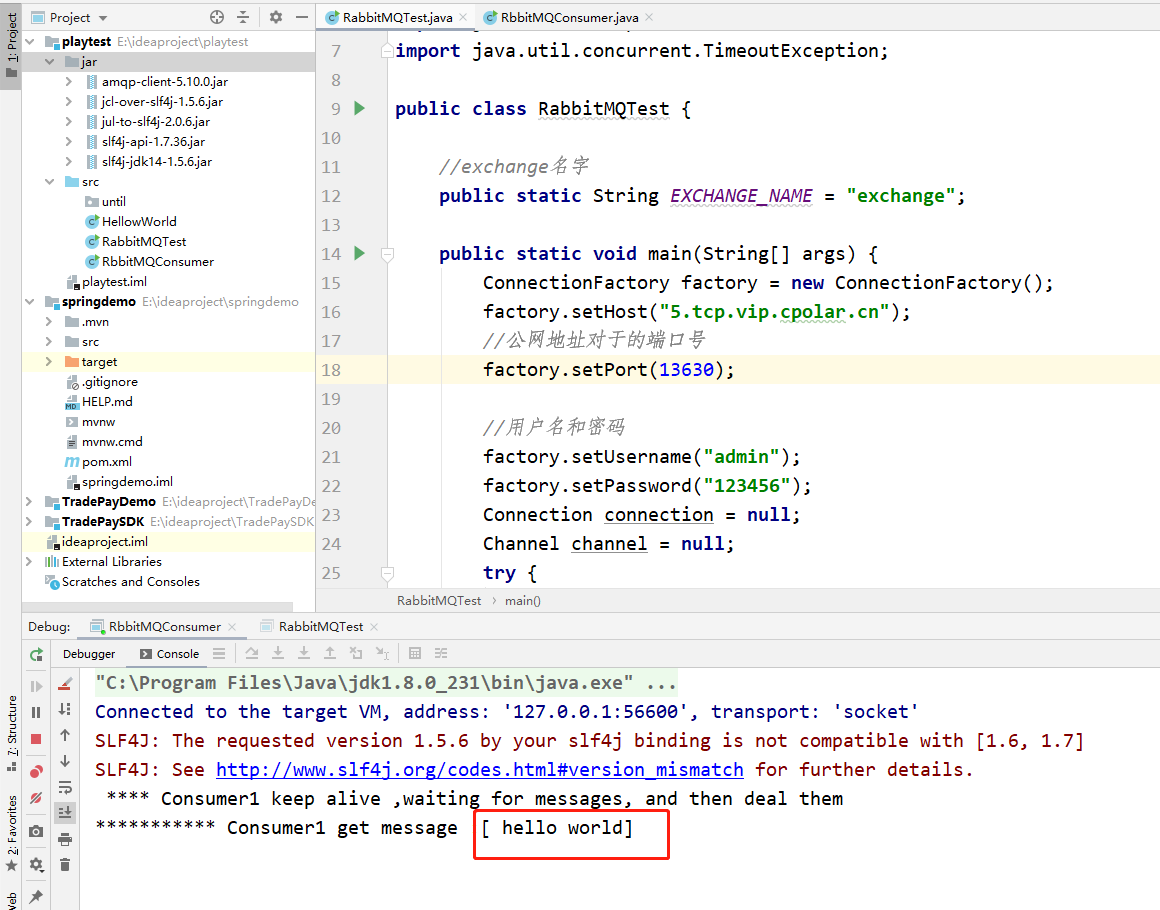Click the main() breadcrumb
The image size is (1160, 910).
click(x=522, y=601)
